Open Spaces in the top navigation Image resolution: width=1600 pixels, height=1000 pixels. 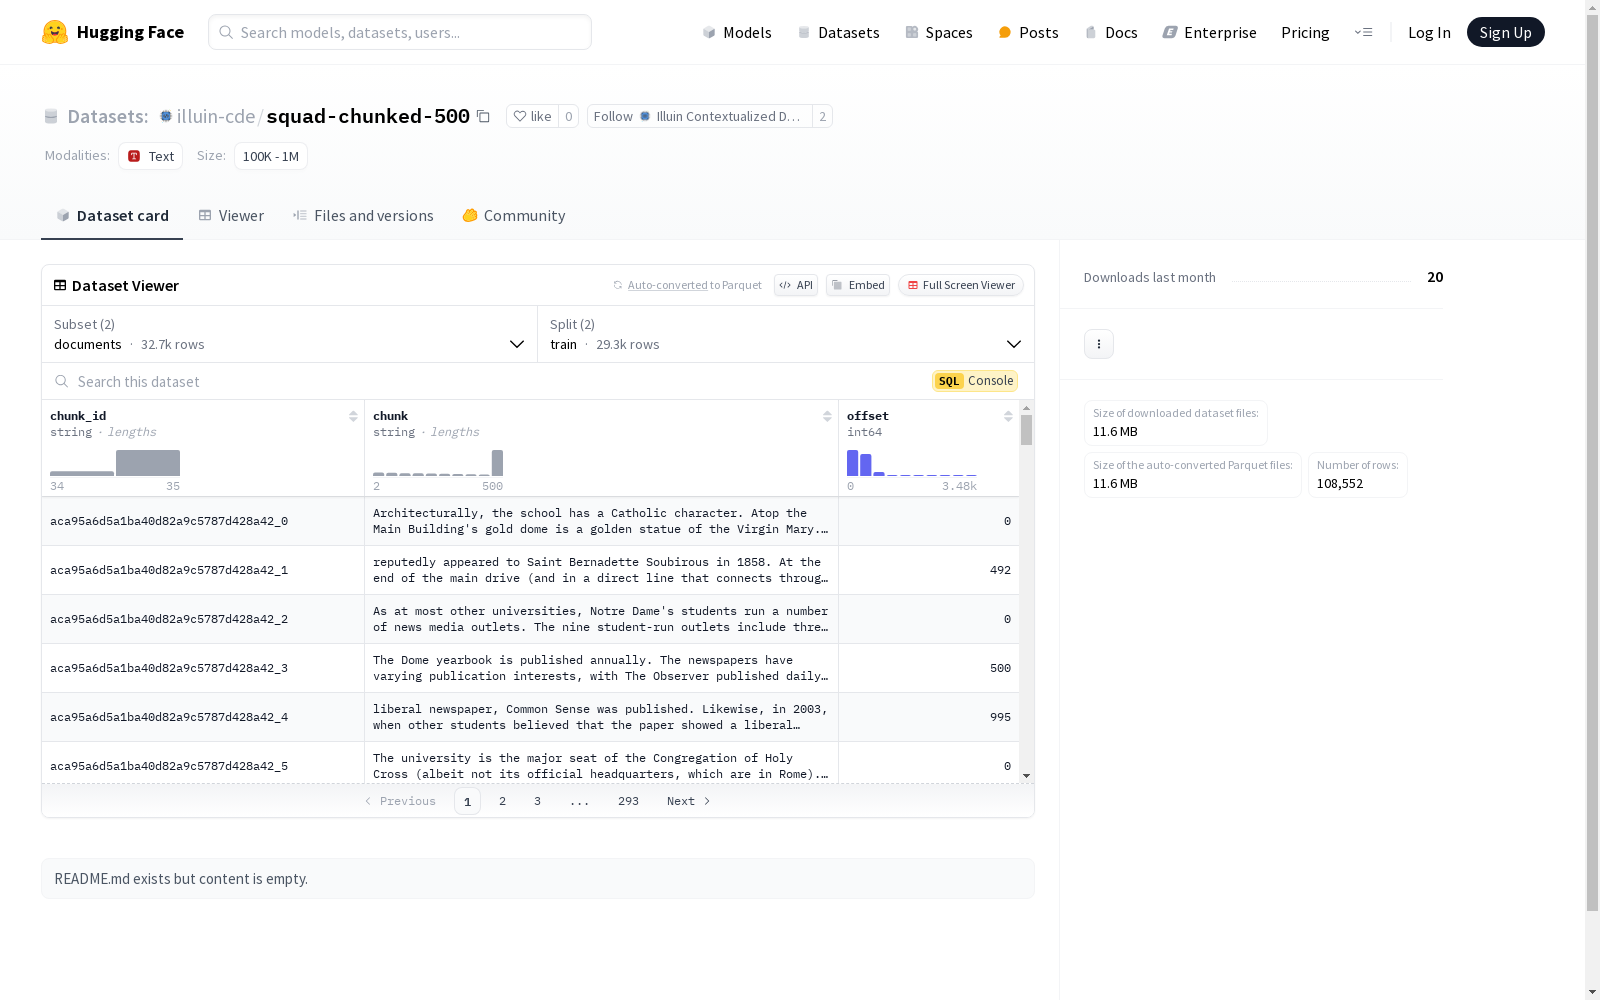point(939,32)
